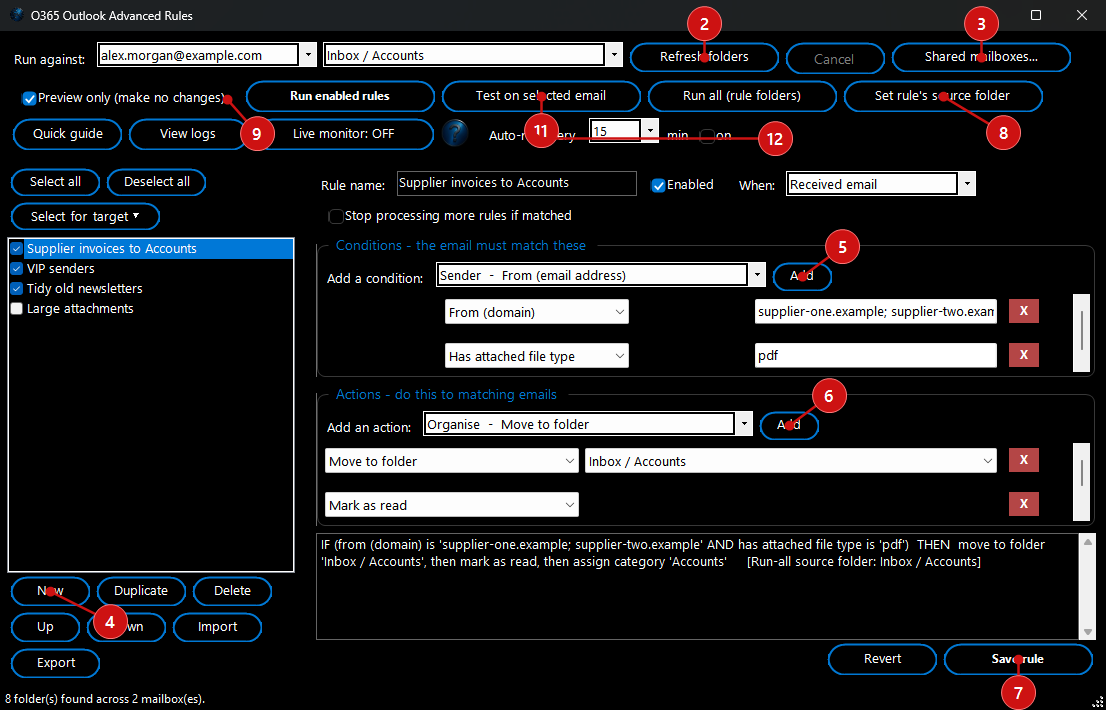This screenshot has height=710, width=1106.
Task: Open the auto-run minutes dropdown
Action: 651,131
